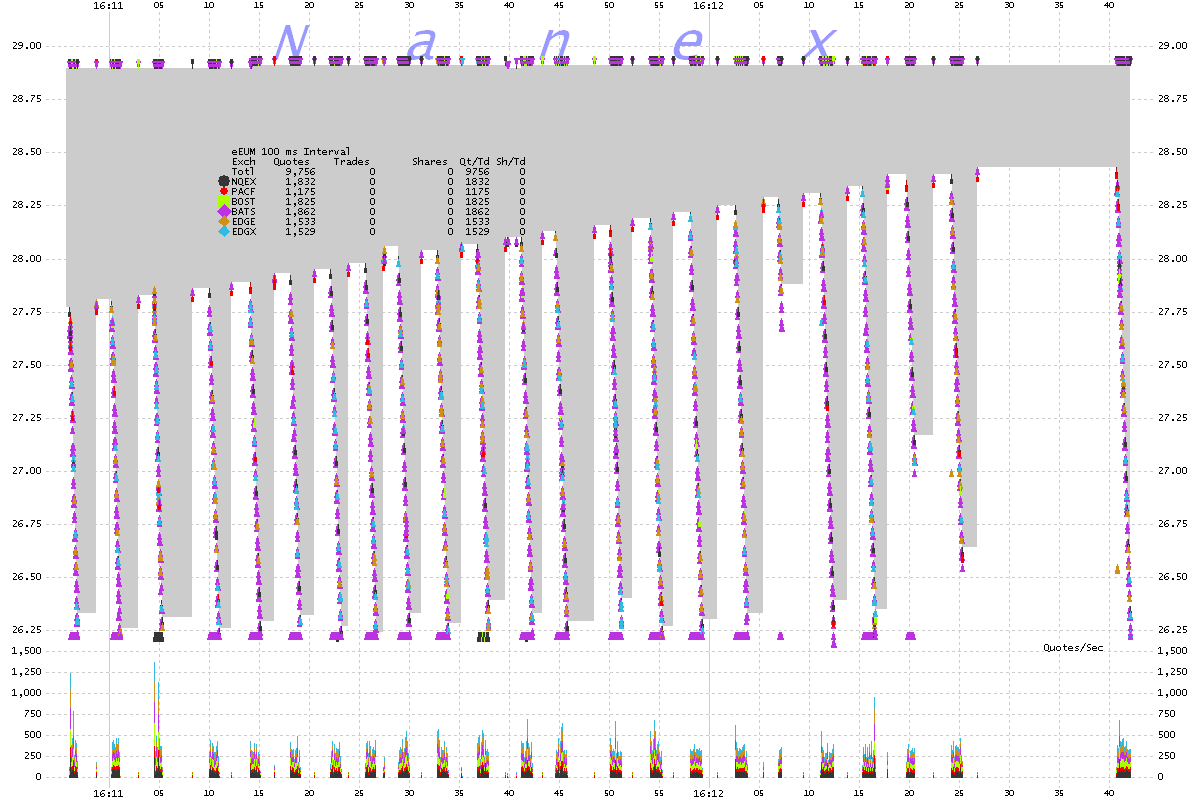Click the "Shares" column header
The width and height of the screenshot is (1200, 800).
tap(429, 161)
